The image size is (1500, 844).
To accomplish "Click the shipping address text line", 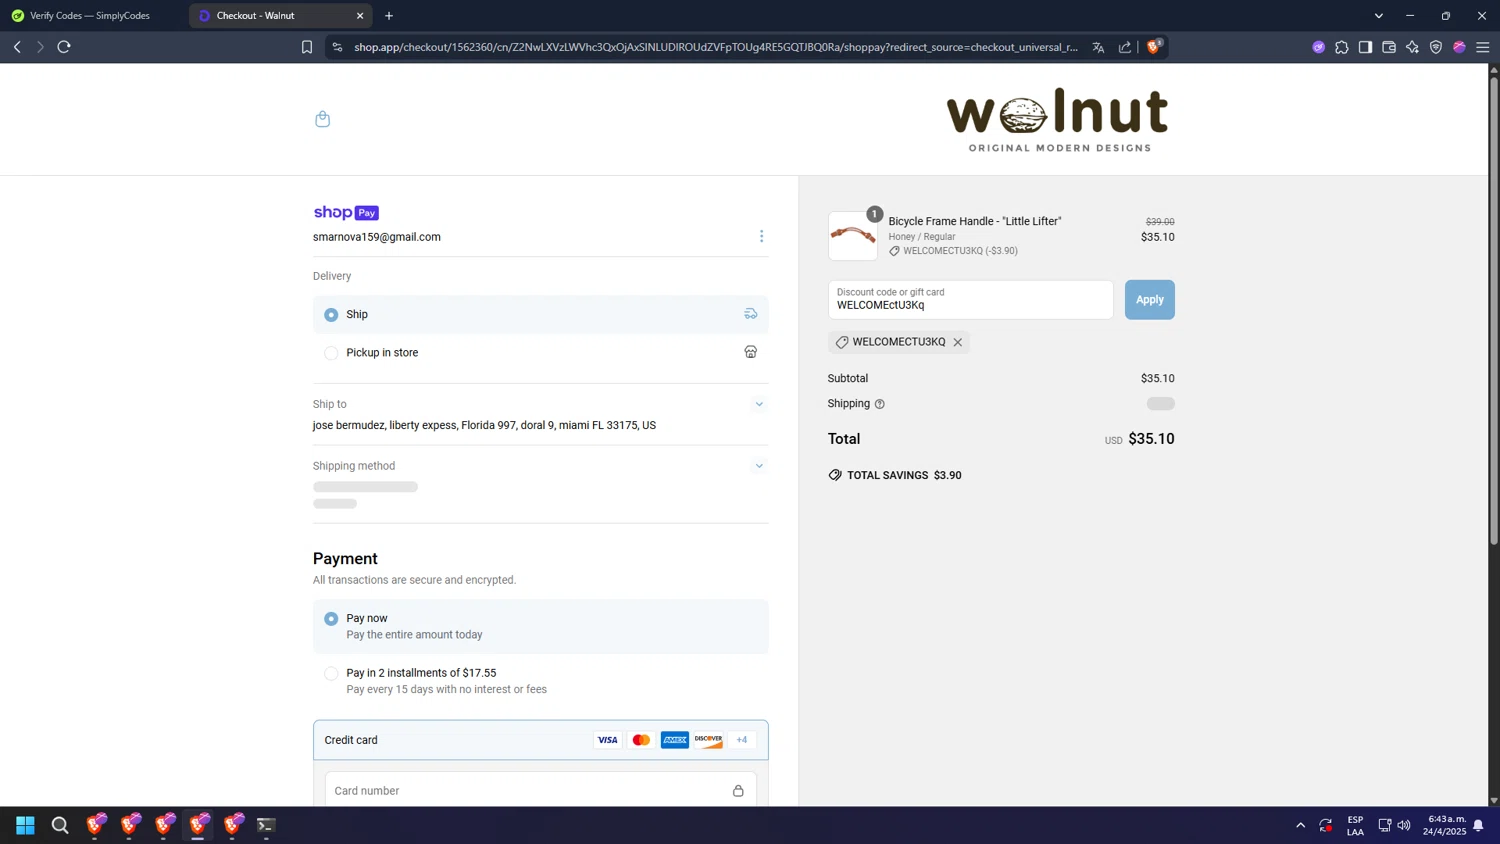I will click(484, 425).
